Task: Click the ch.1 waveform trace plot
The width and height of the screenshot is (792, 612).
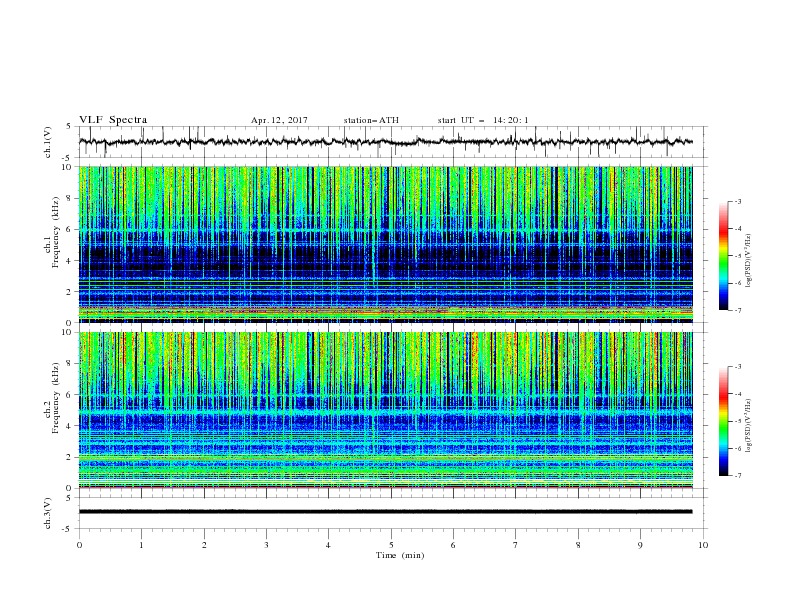Action: pyautogui.click(x=385, y=142)
